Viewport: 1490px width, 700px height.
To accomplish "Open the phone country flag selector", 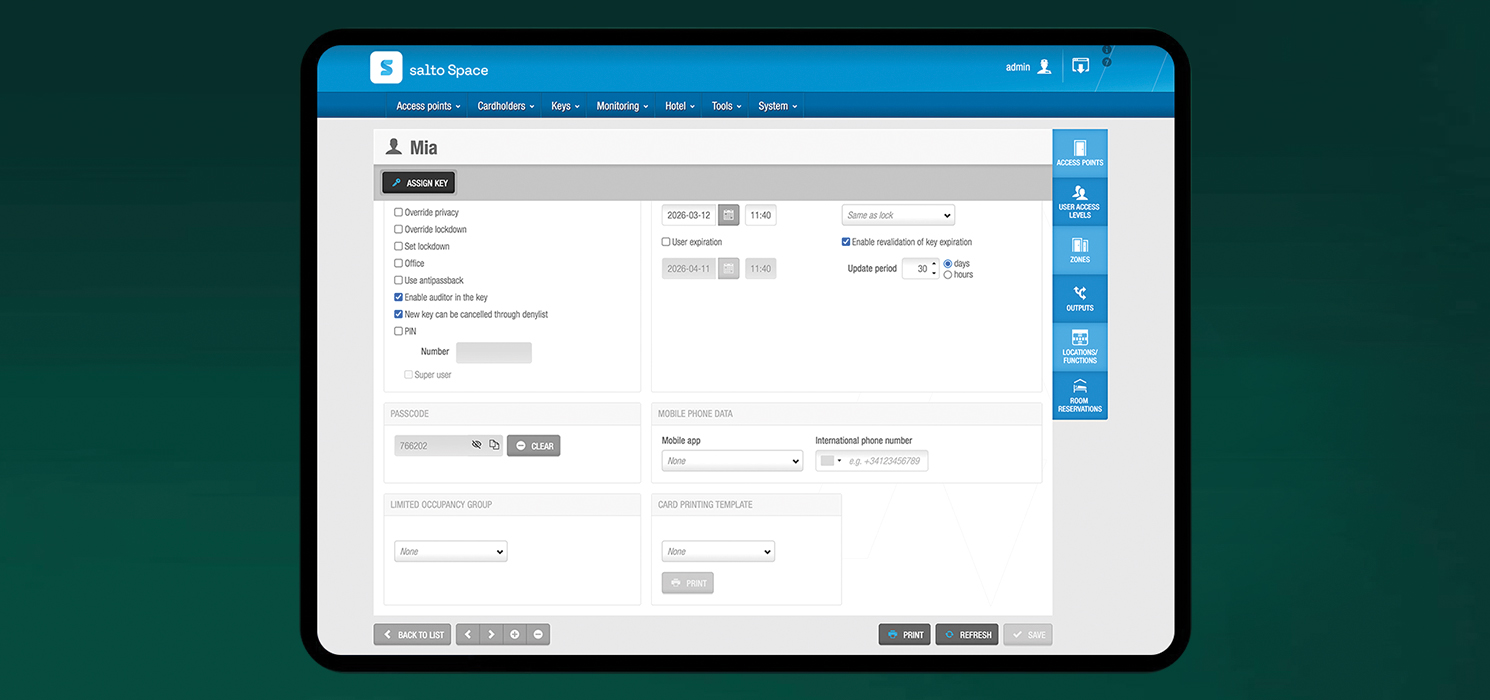I will point(831,461).
